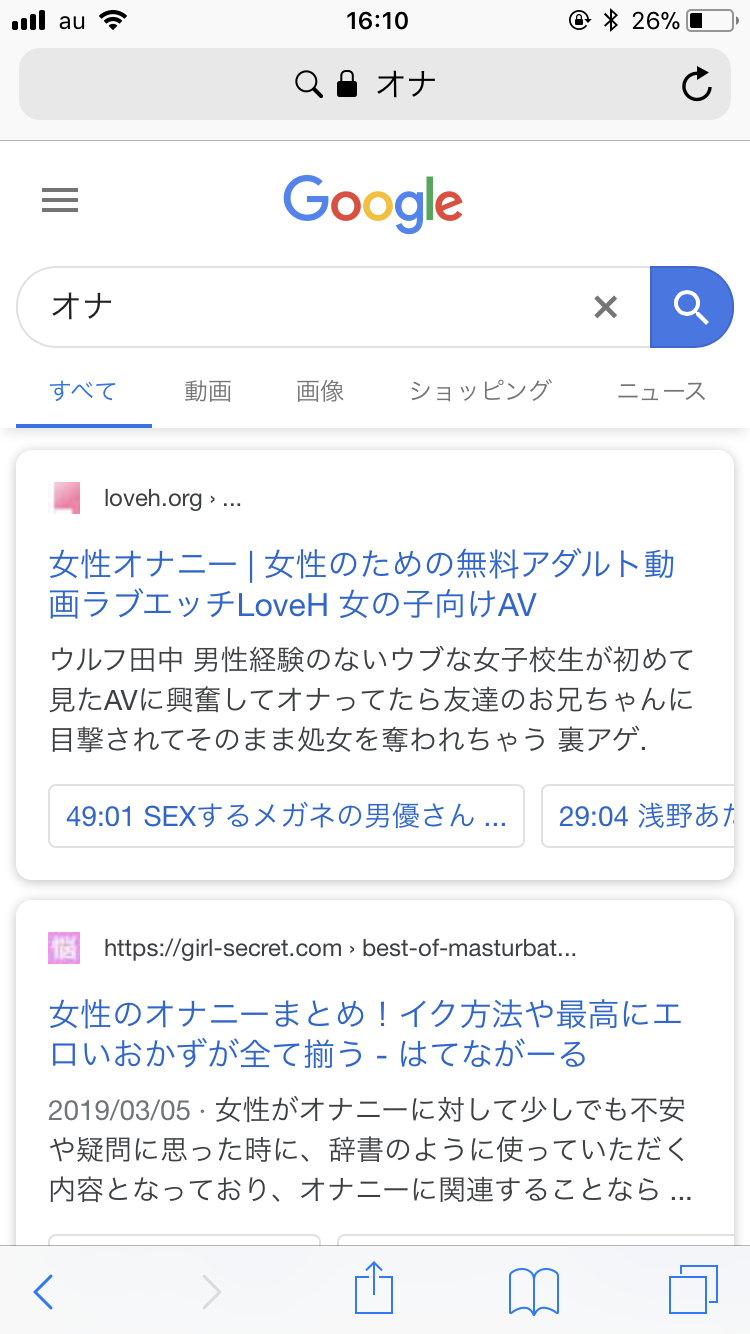
Task: Open the first result title from loveh.org
Action: (361, 584)
